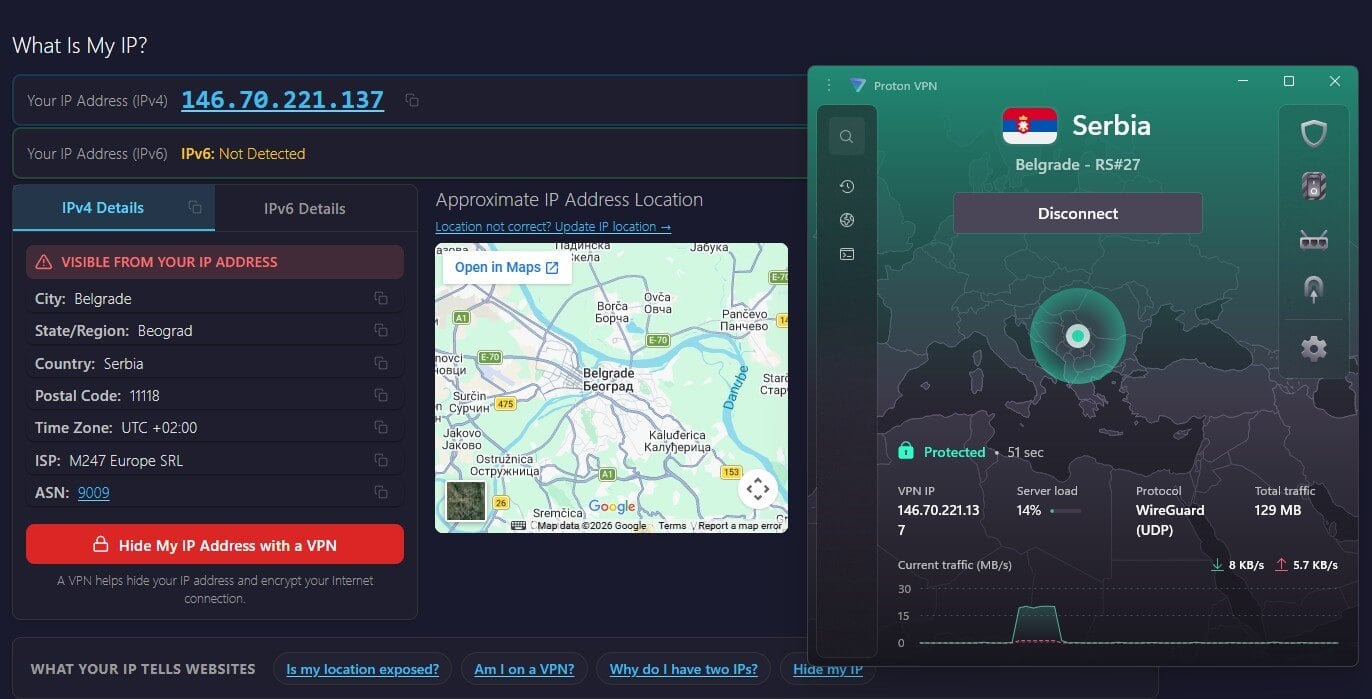Copy the IPv4 address 146.70.221.137
The width and height of the screenshot is (1372, 699).
pos(412,100)
